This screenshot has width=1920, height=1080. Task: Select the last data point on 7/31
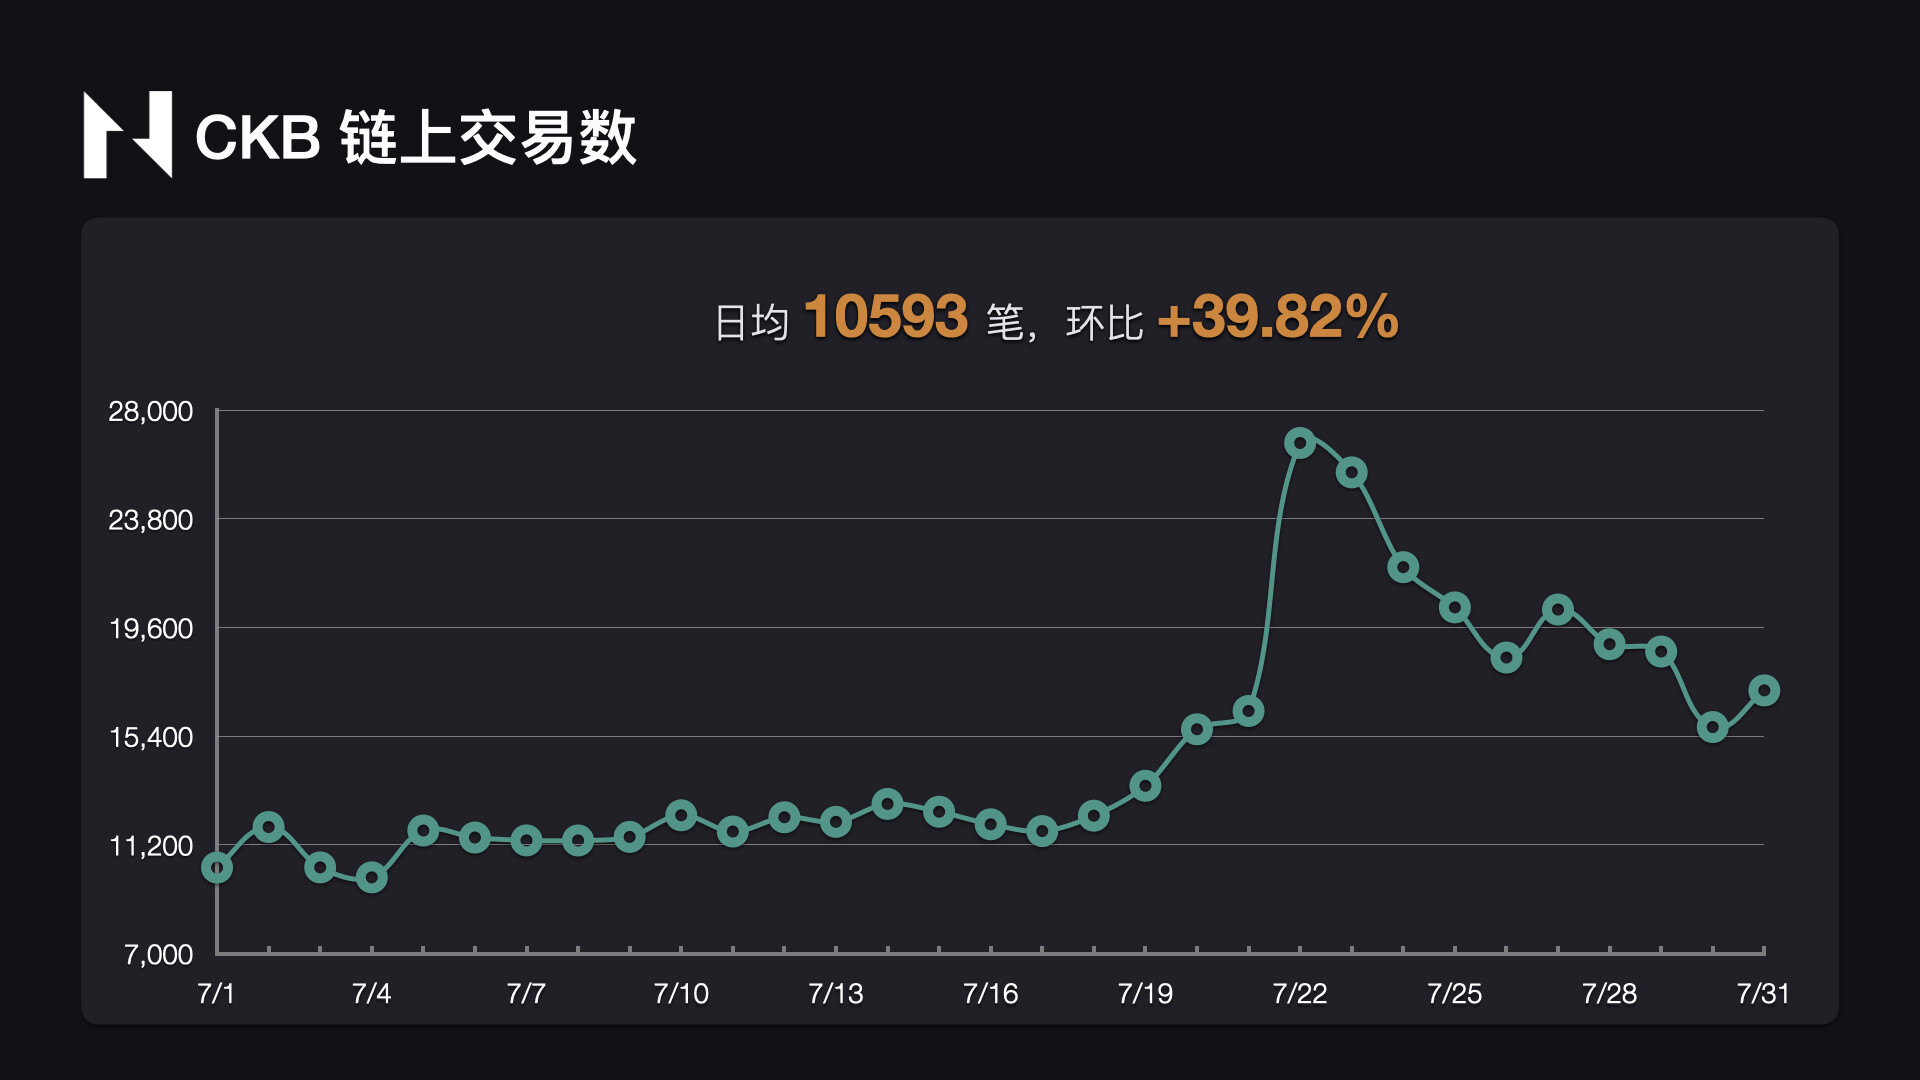(x=1764, y=690)
